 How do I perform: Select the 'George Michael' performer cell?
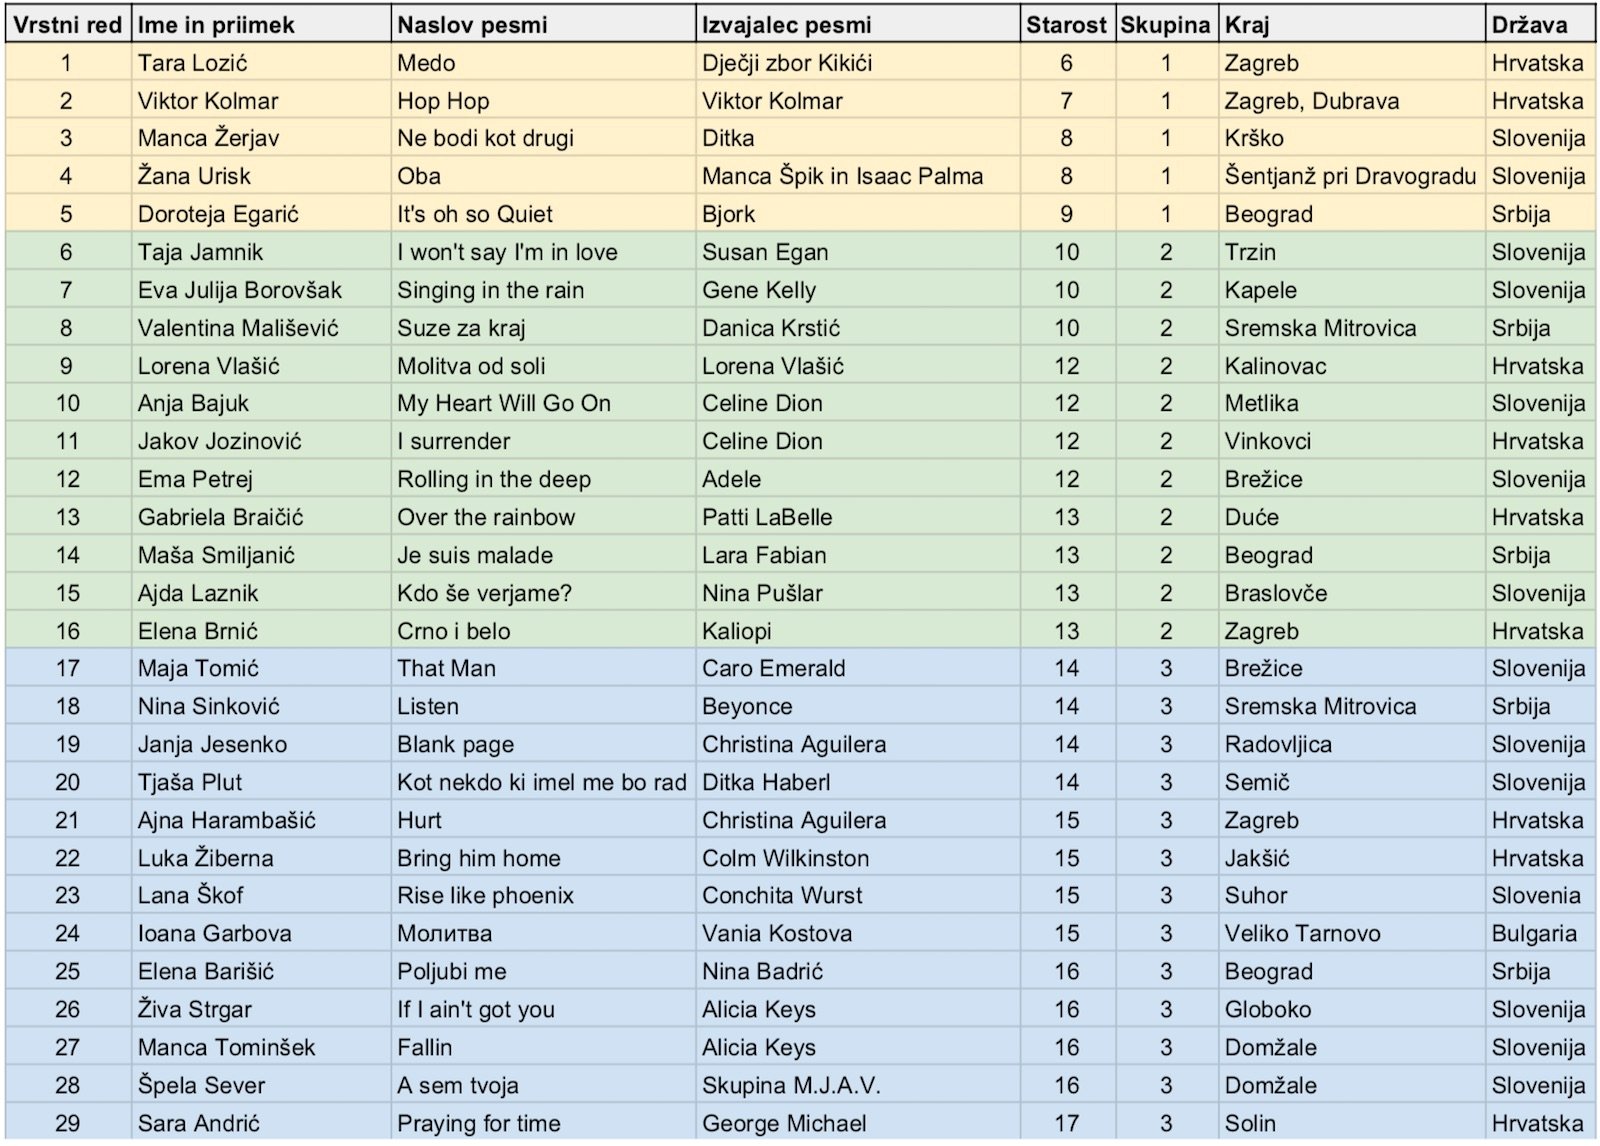[784, 1123]
